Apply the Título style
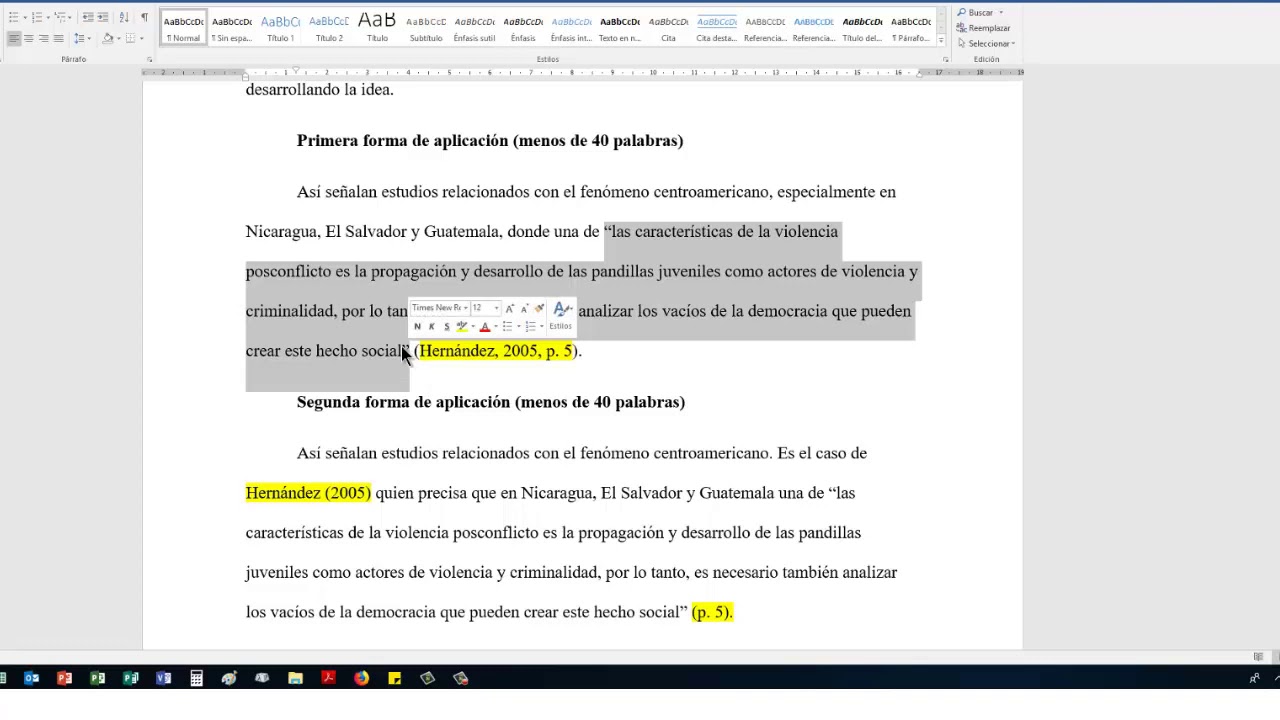 tap(377, 29)
